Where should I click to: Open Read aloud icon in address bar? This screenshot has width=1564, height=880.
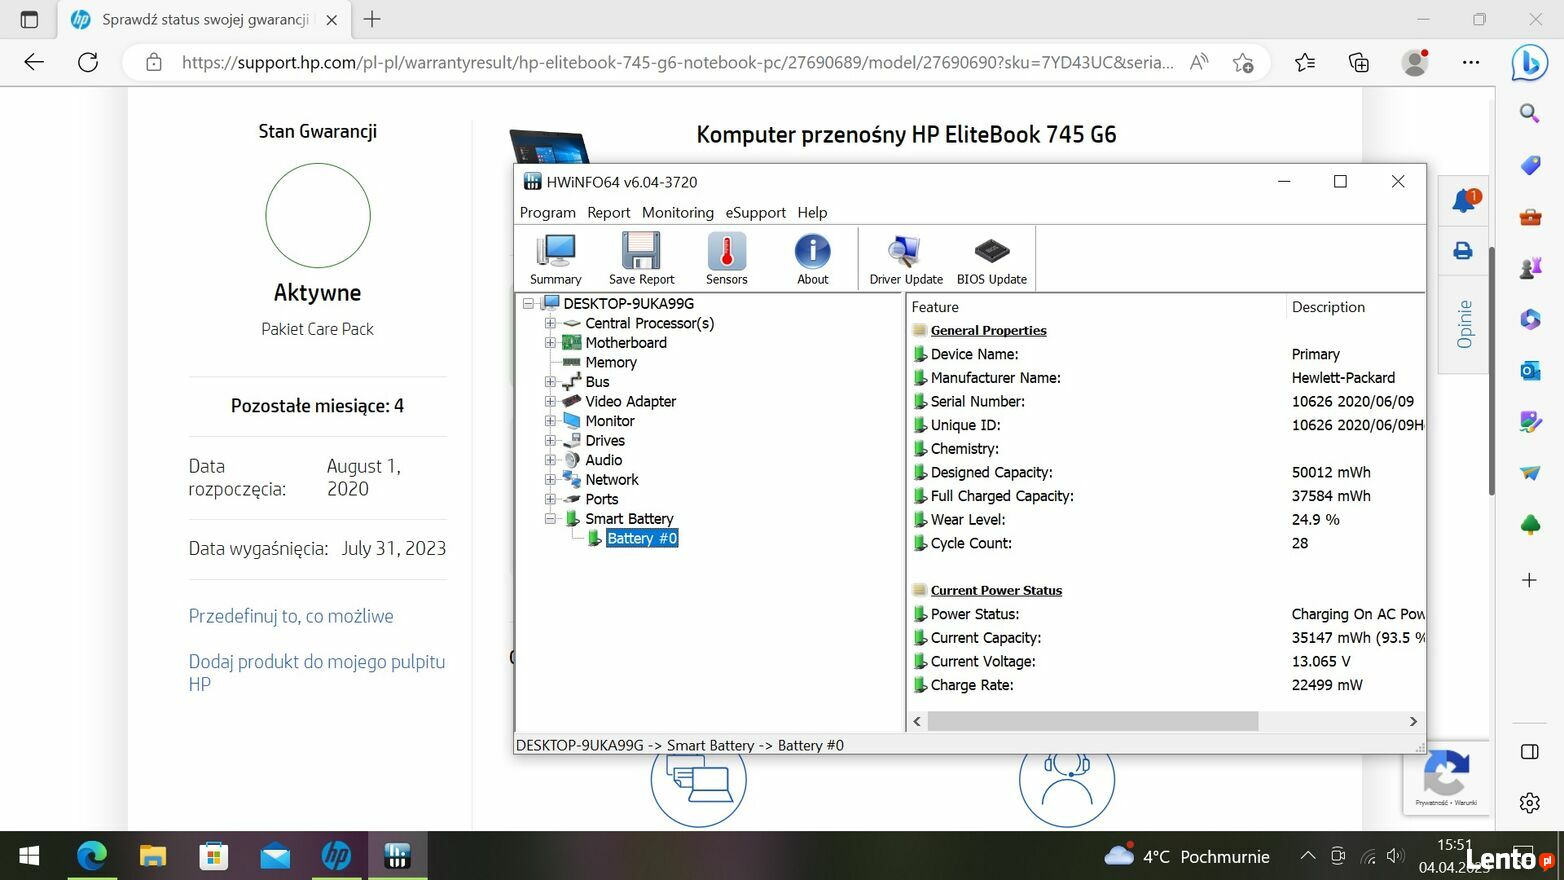1199,63
